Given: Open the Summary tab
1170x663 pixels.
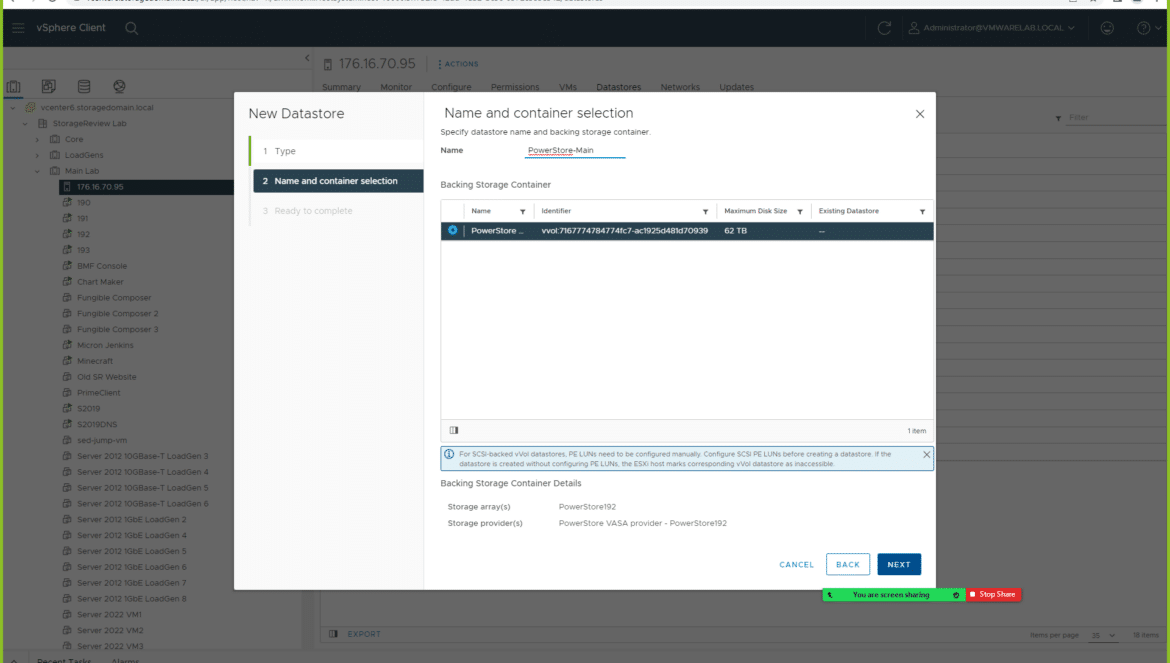Looking at the screenshot, I should 342,87.
